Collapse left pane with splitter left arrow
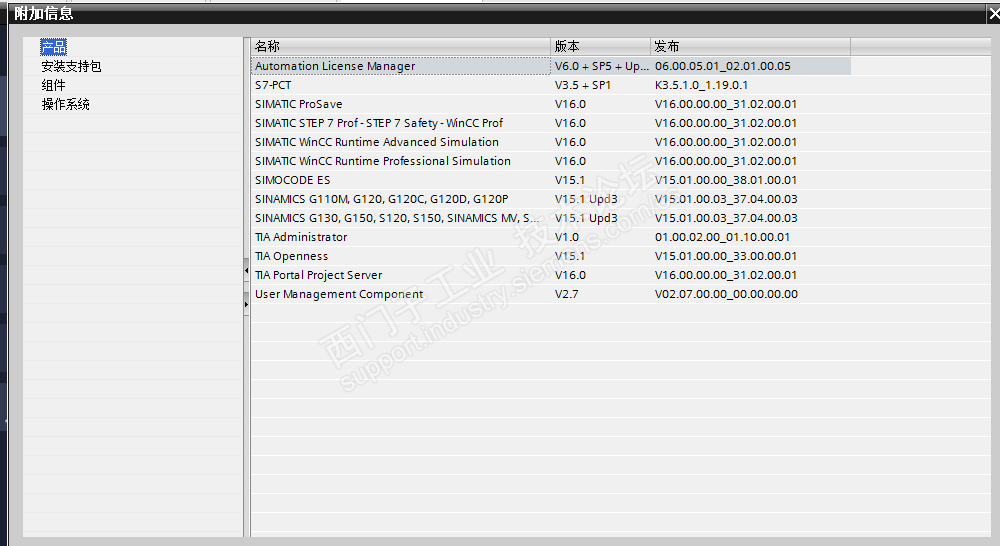Screen dimensions: 1000x546 point(246,271)
